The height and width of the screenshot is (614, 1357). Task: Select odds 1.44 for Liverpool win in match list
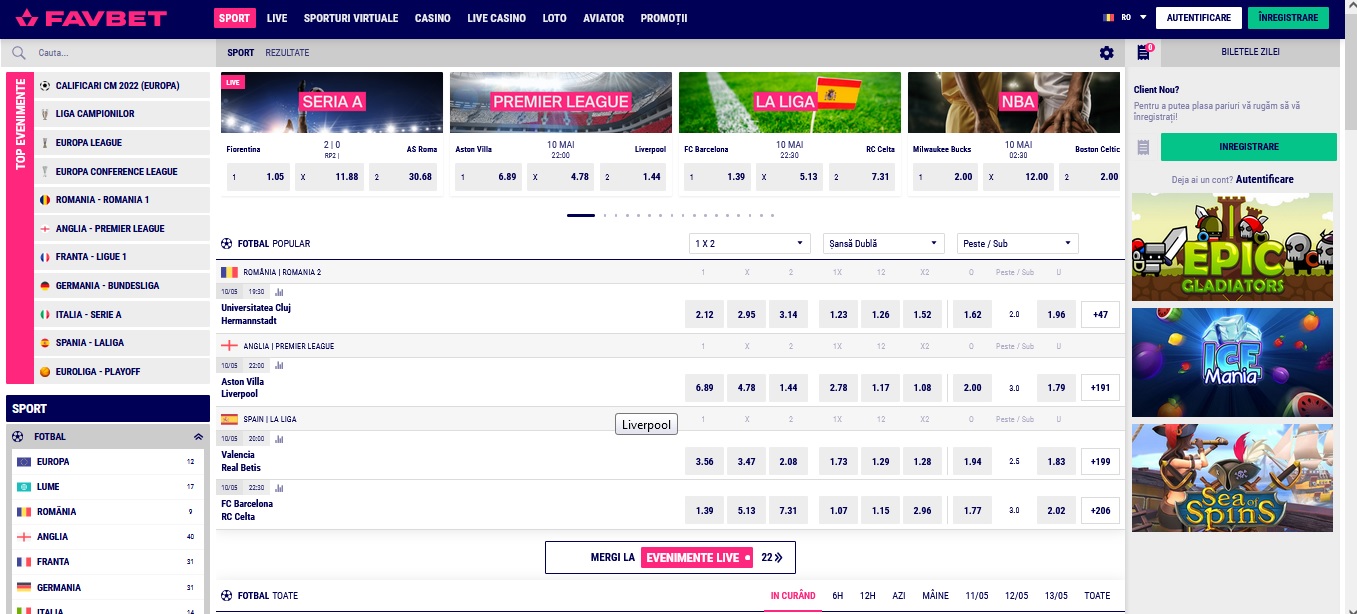tap(788, 388)
